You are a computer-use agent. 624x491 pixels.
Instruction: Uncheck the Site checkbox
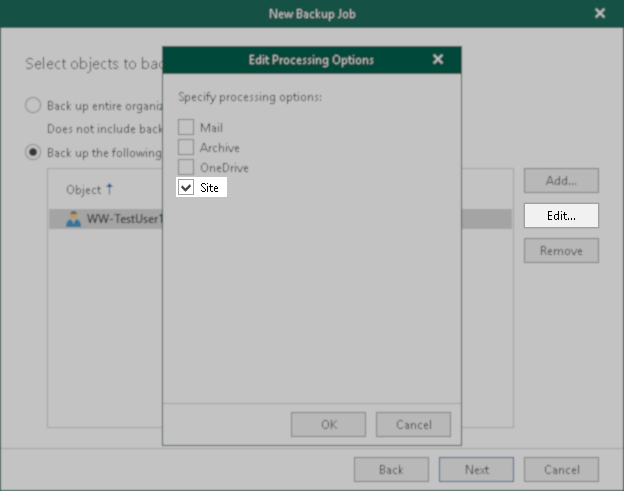pos(186,187)
